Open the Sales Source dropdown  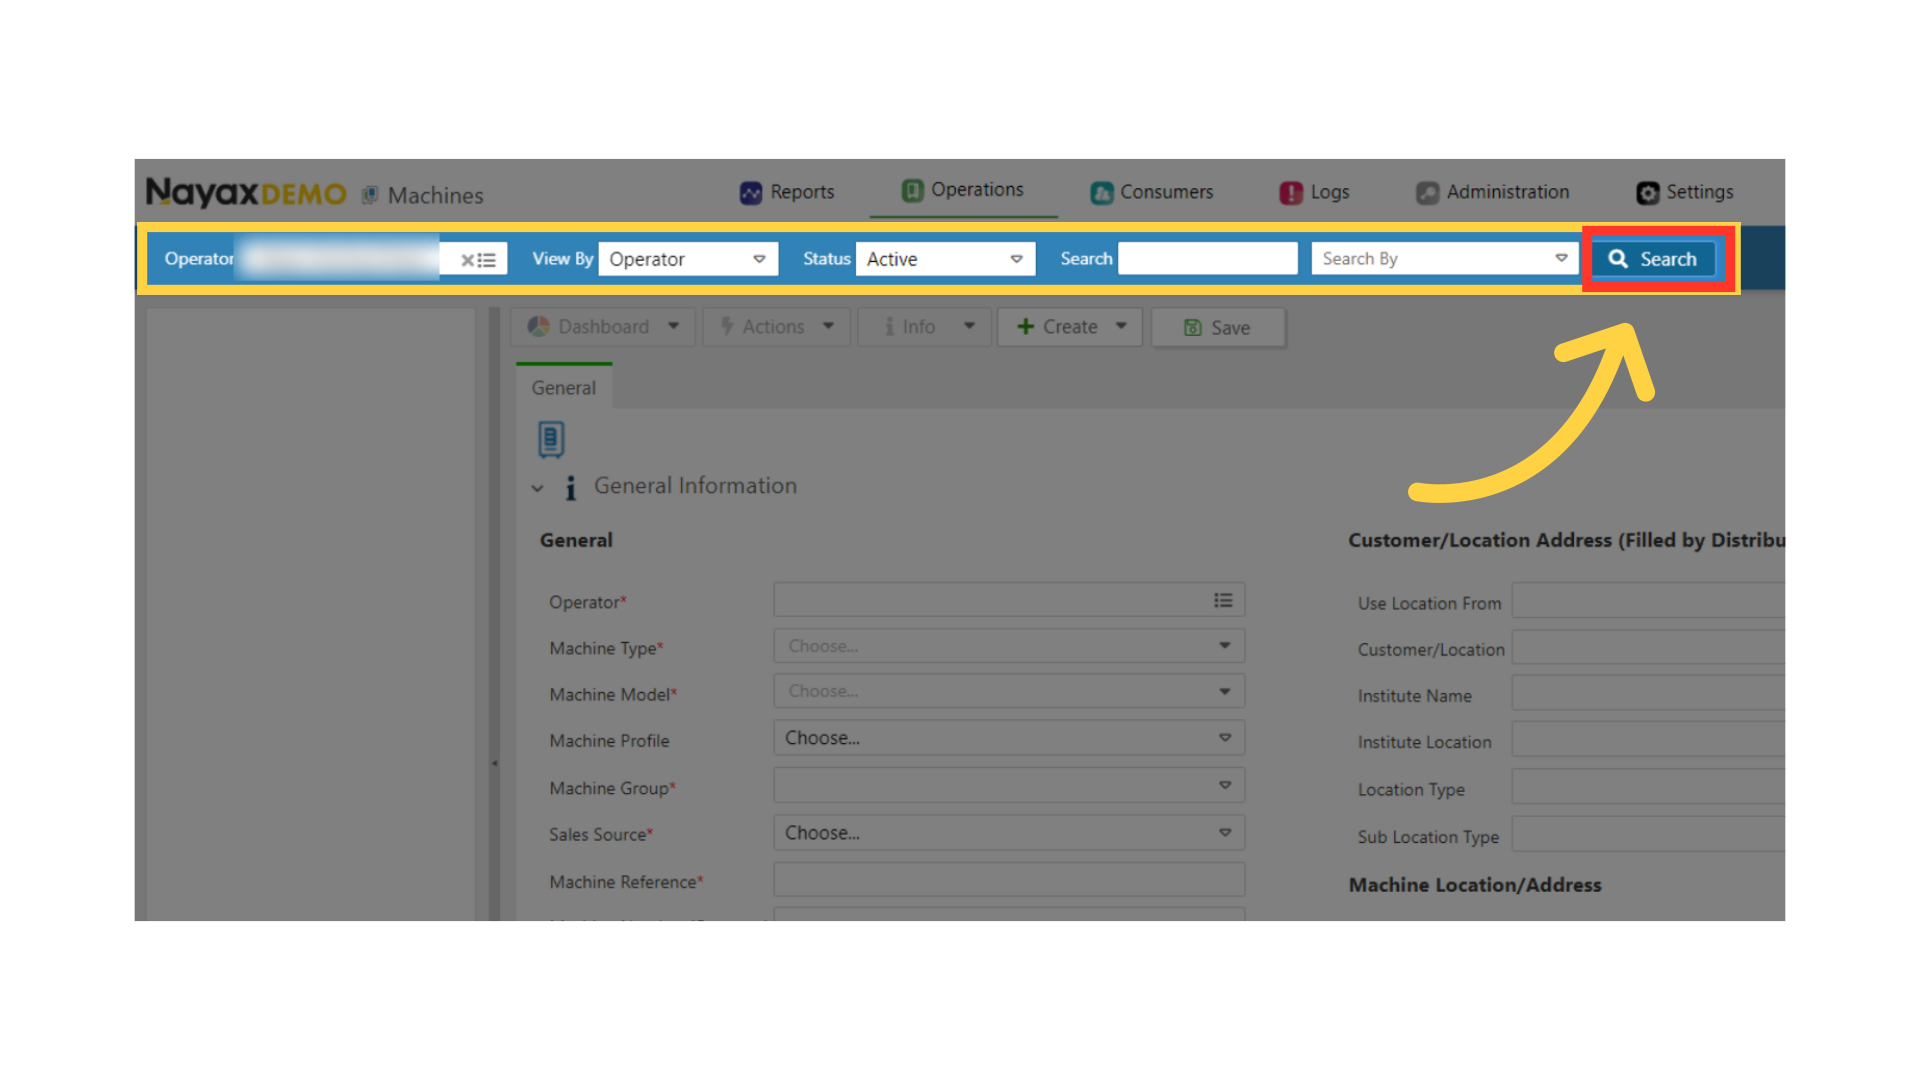click(x=1009, y=833)
